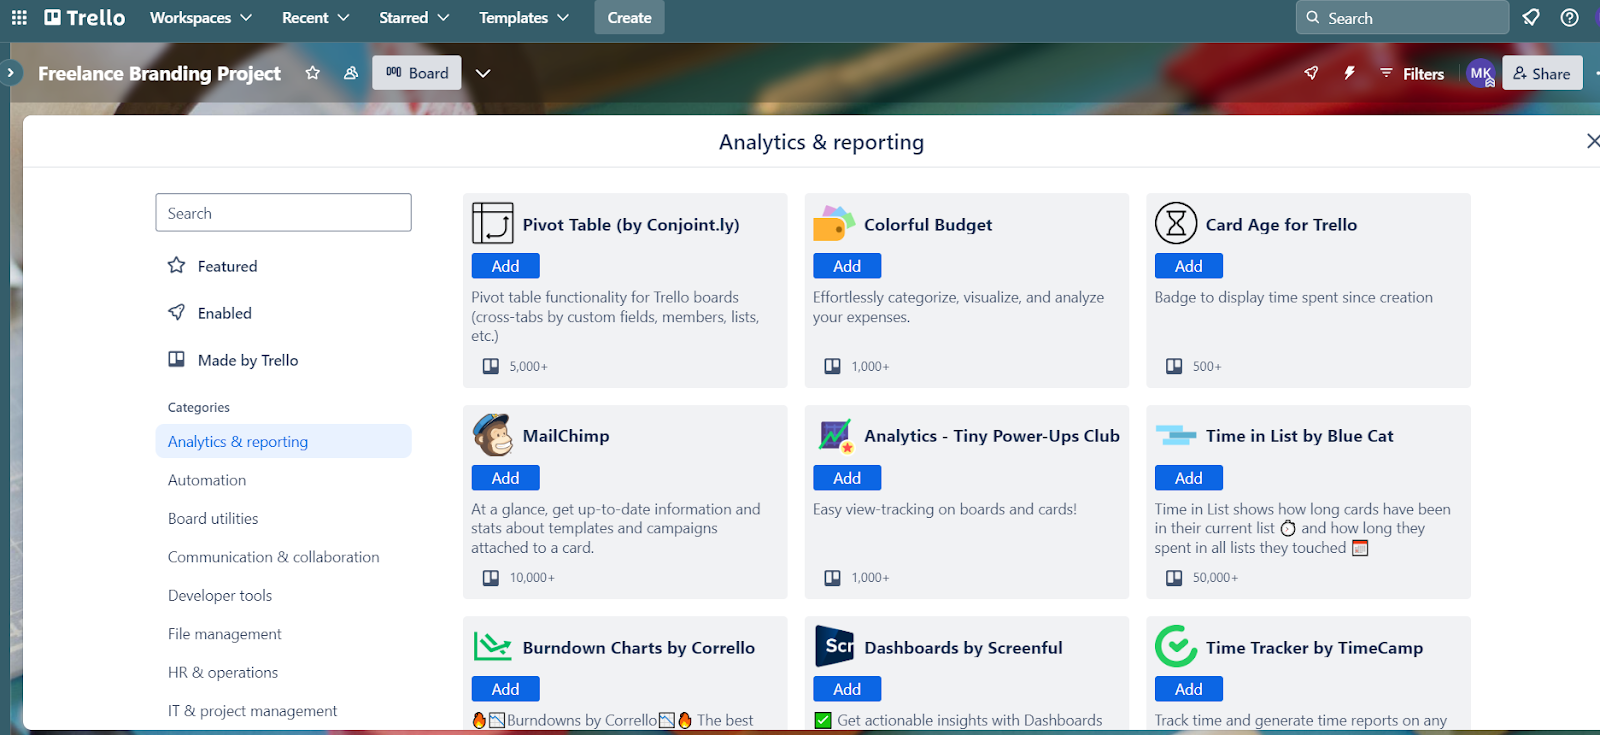The height and width of the screenshot is (735, 1600).
Task: Change board visibility icon
Action: tap(351, 73)
